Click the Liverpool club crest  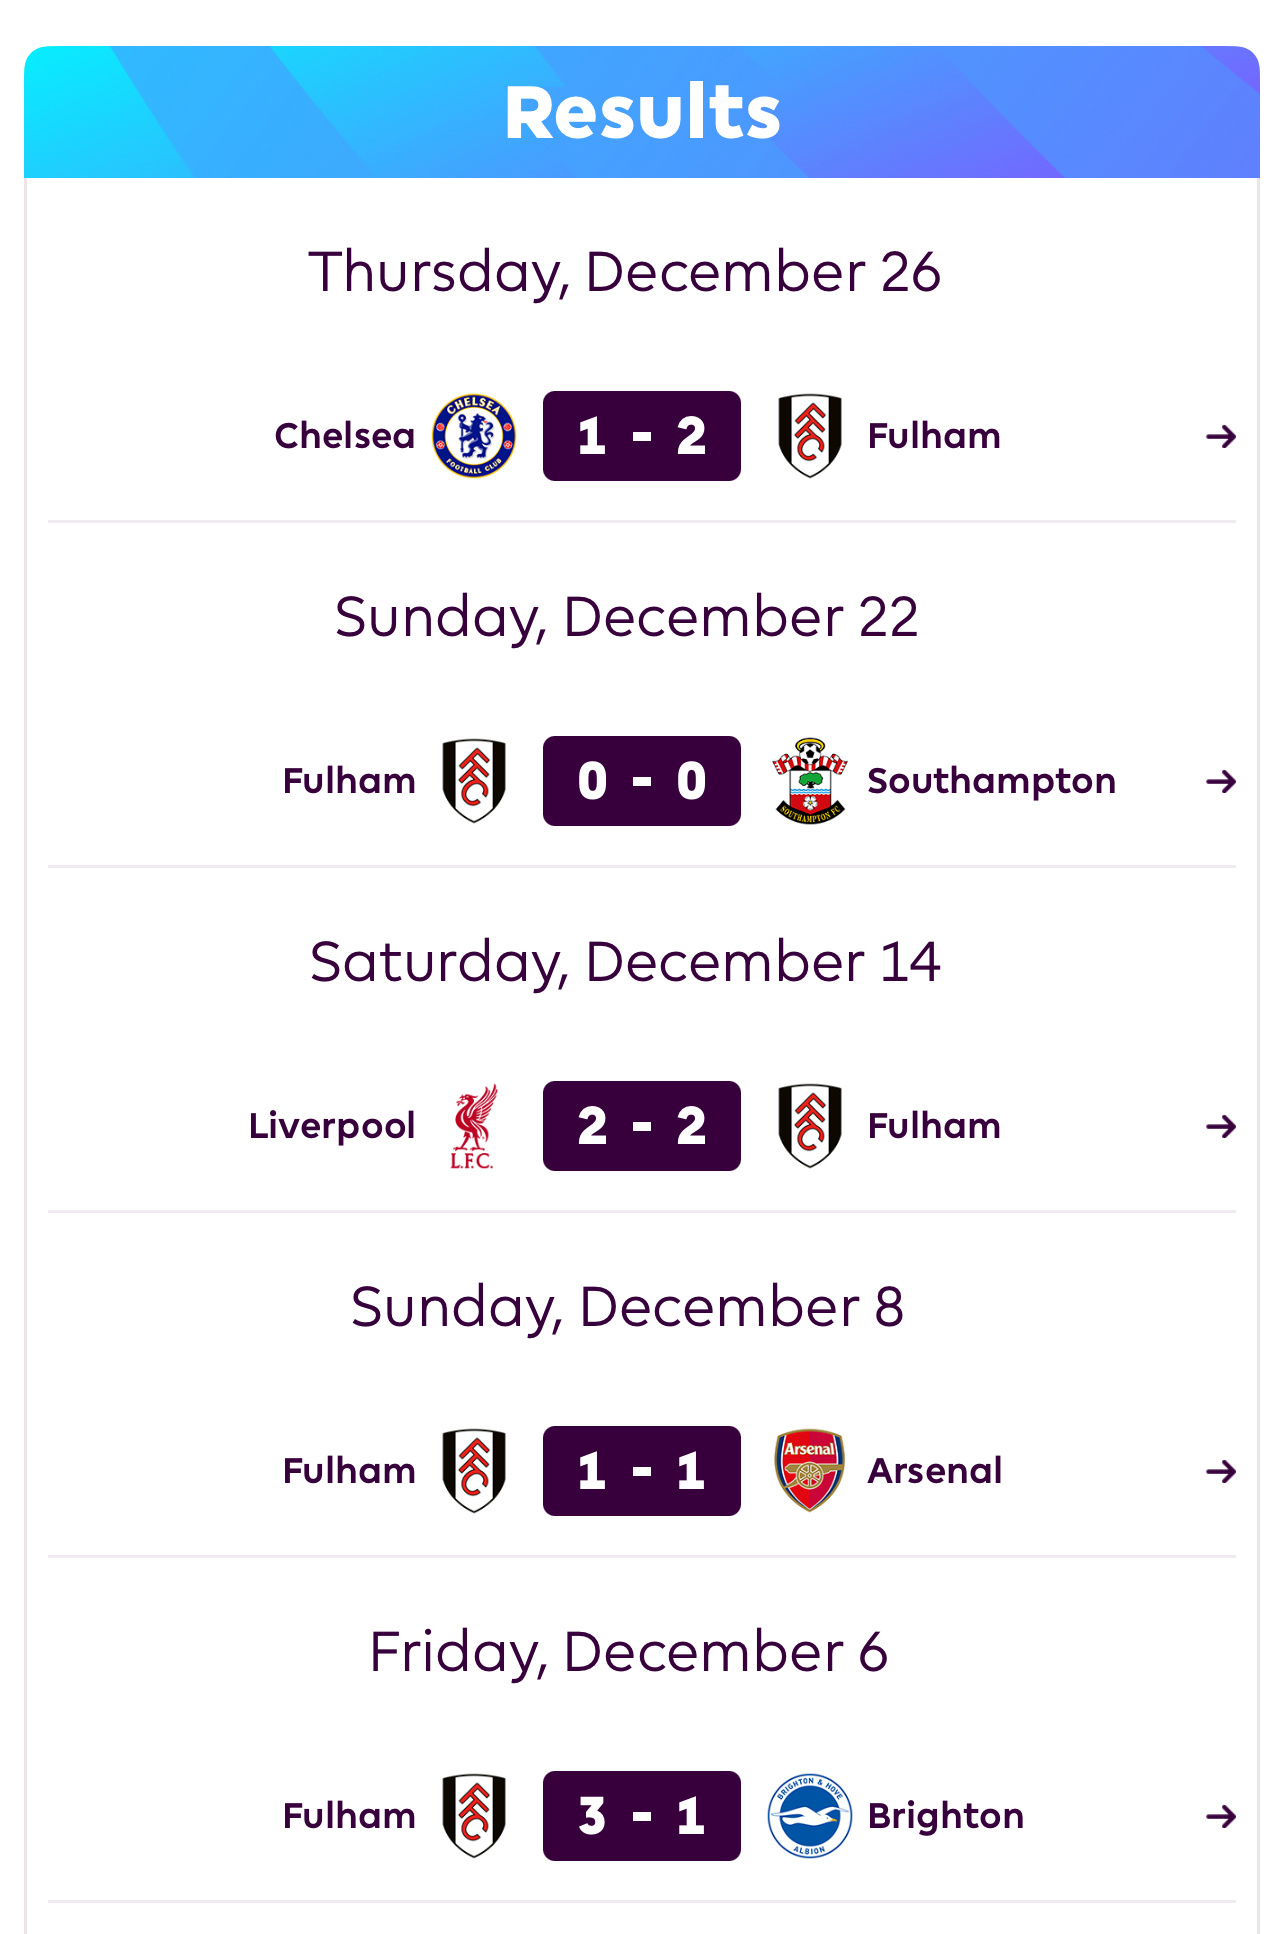pyautogui.click(x=474, y=1126)
